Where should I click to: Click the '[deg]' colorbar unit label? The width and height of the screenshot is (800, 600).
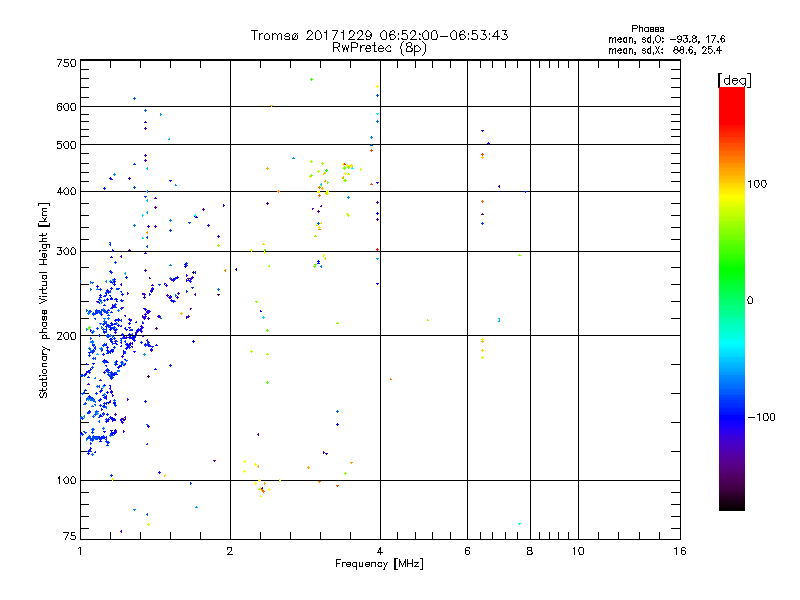(734, 80)
